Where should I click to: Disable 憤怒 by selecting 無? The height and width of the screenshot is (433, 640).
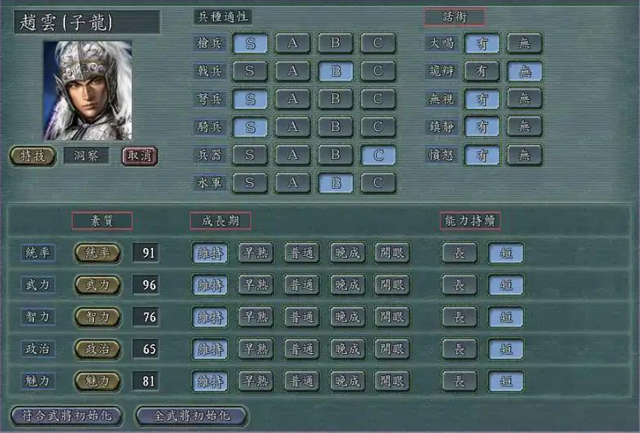coord(524,155)
